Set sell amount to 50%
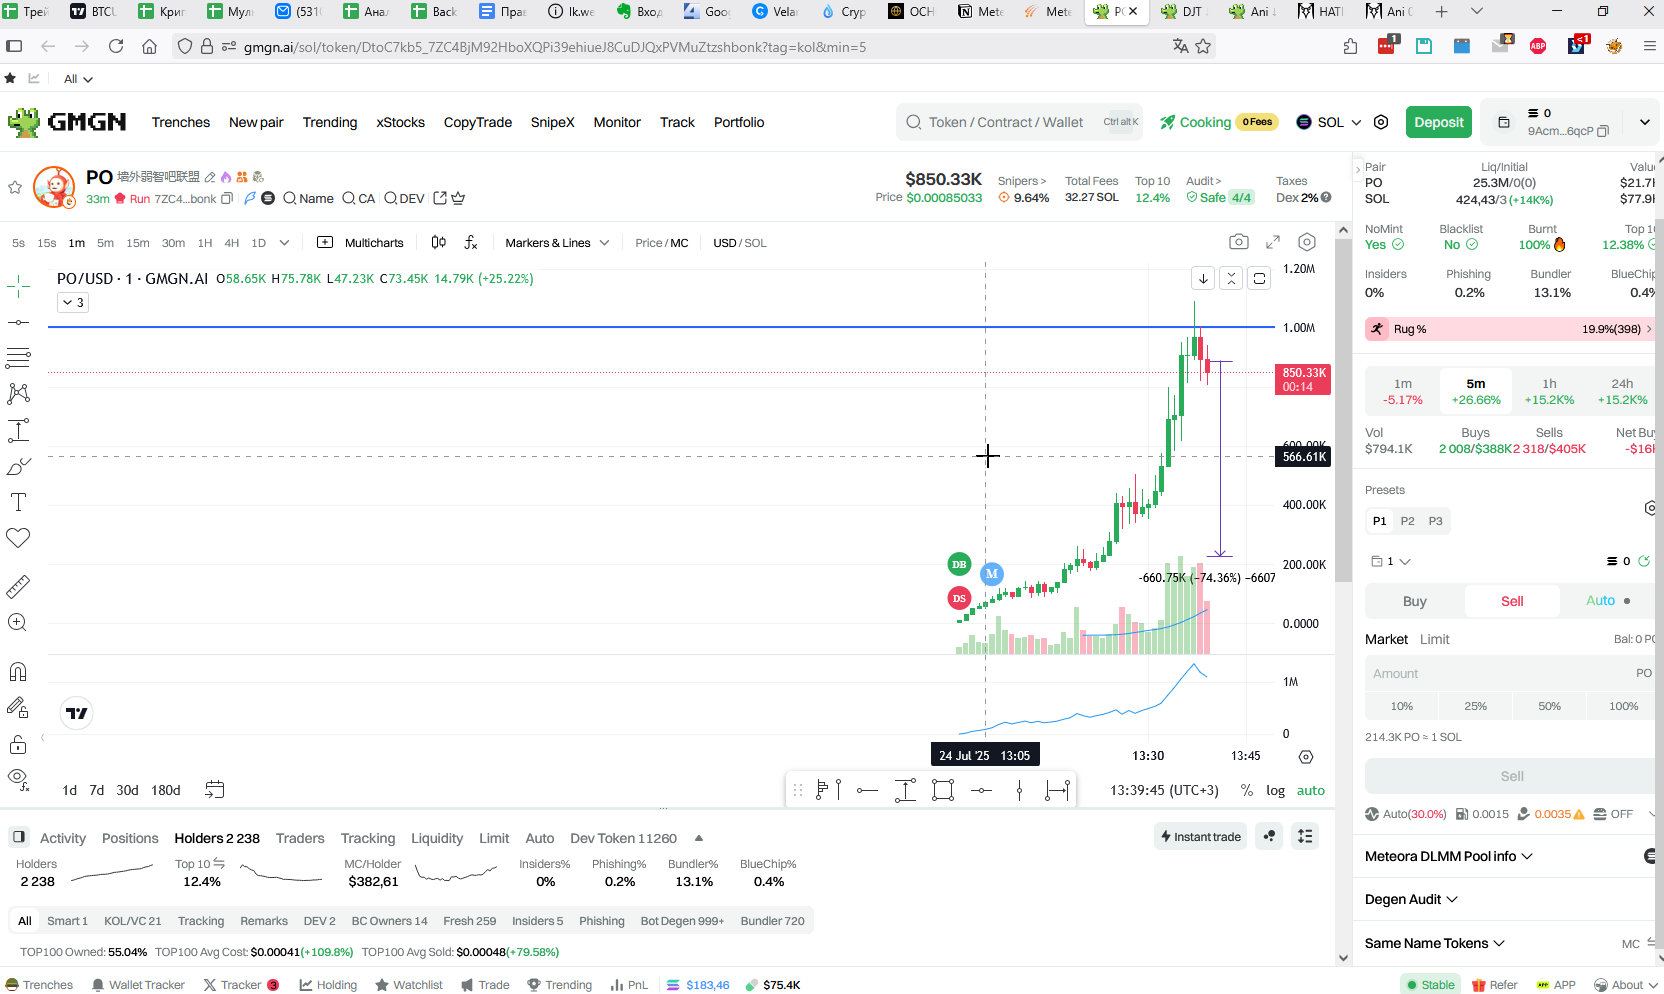The image size is (1664, 994). (x=1549, y=706)
